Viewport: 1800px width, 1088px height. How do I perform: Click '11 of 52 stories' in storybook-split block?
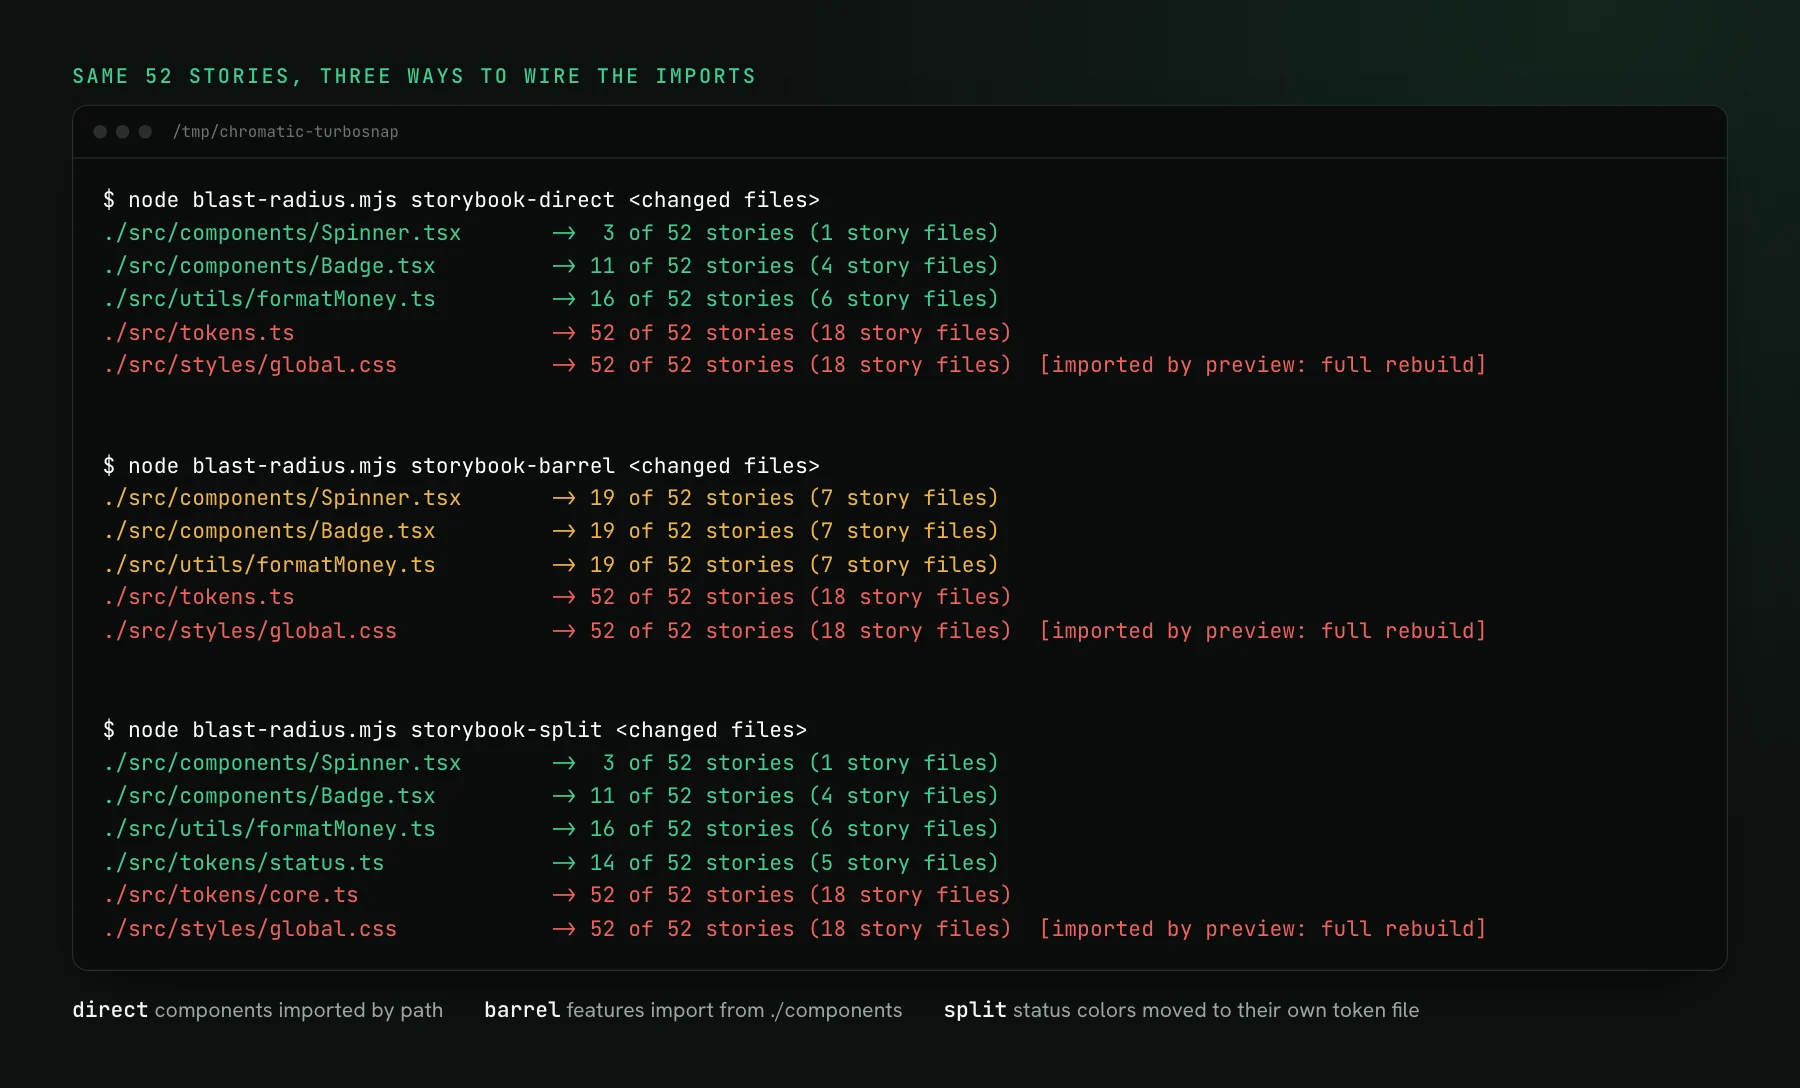point(692,796)
